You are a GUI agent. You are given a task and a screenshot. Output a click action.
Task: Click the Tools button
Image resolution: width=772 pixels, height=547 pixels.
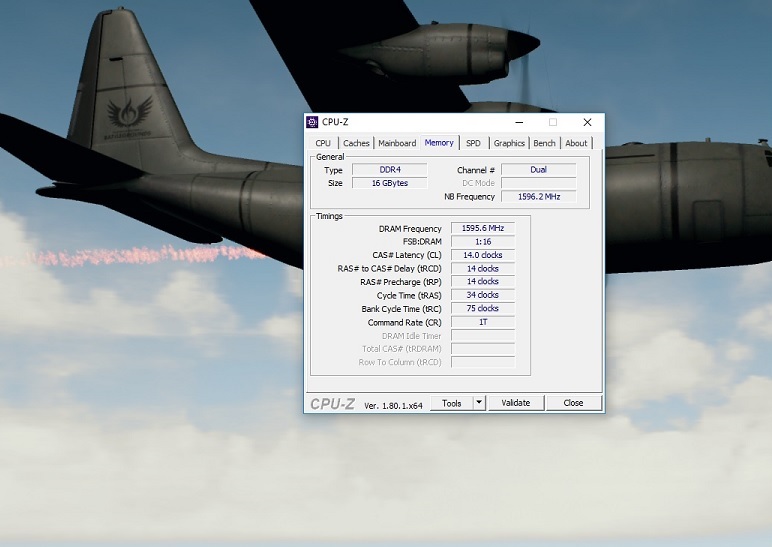tap(451, 403)
